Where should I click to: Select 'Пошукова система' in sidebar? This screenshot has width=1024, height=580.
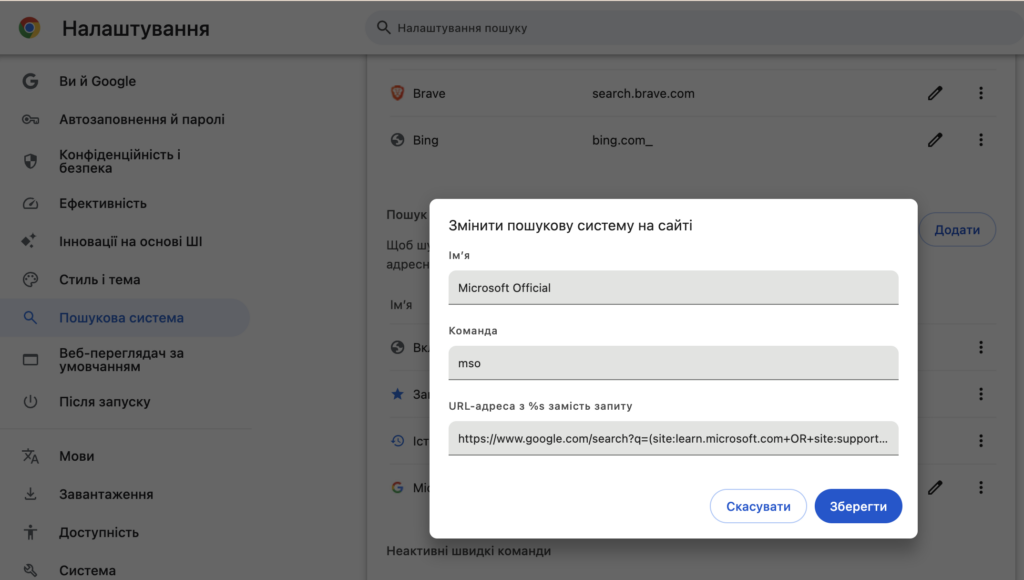[124, 317]
